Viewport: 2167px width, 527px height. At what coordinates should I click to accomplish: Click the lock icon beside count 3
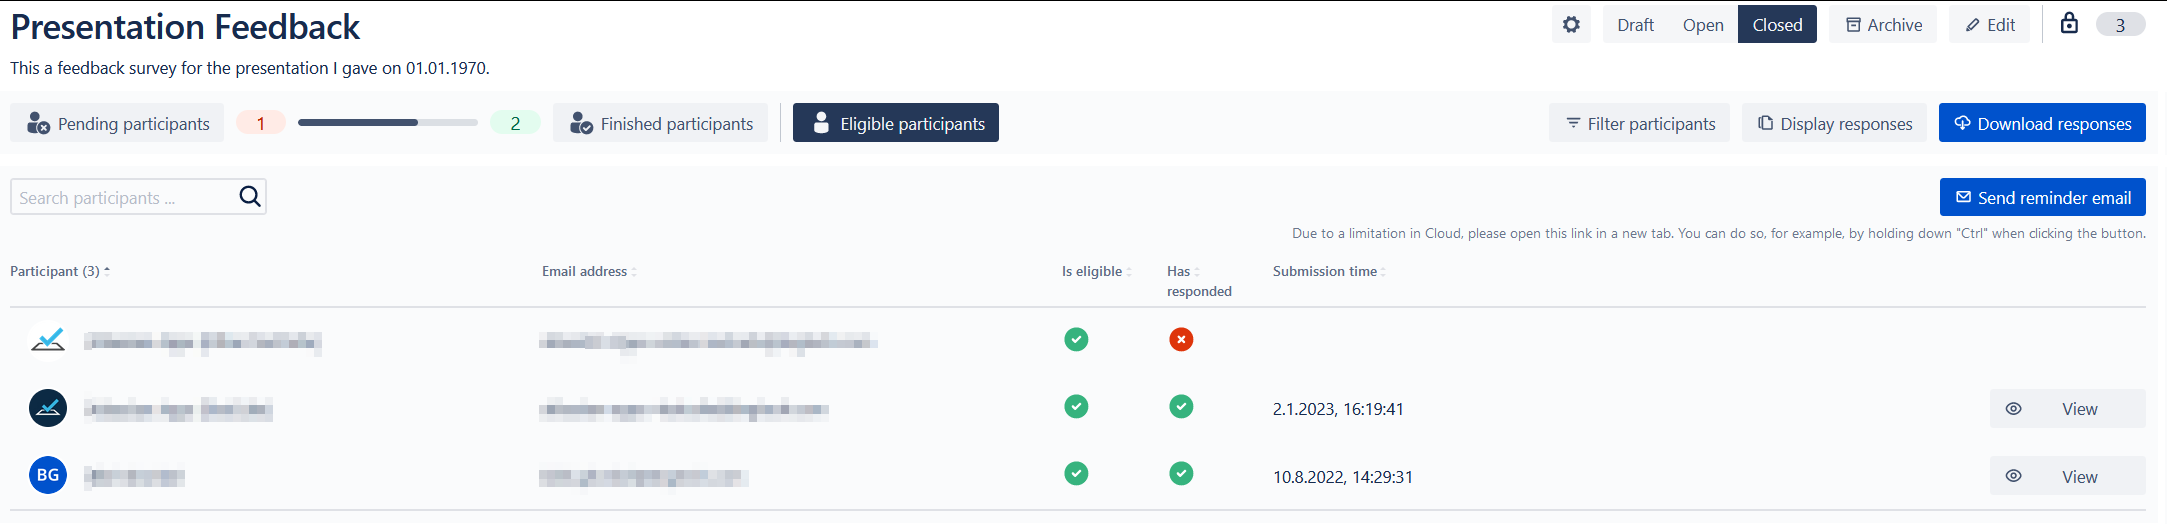[2069, 24]
